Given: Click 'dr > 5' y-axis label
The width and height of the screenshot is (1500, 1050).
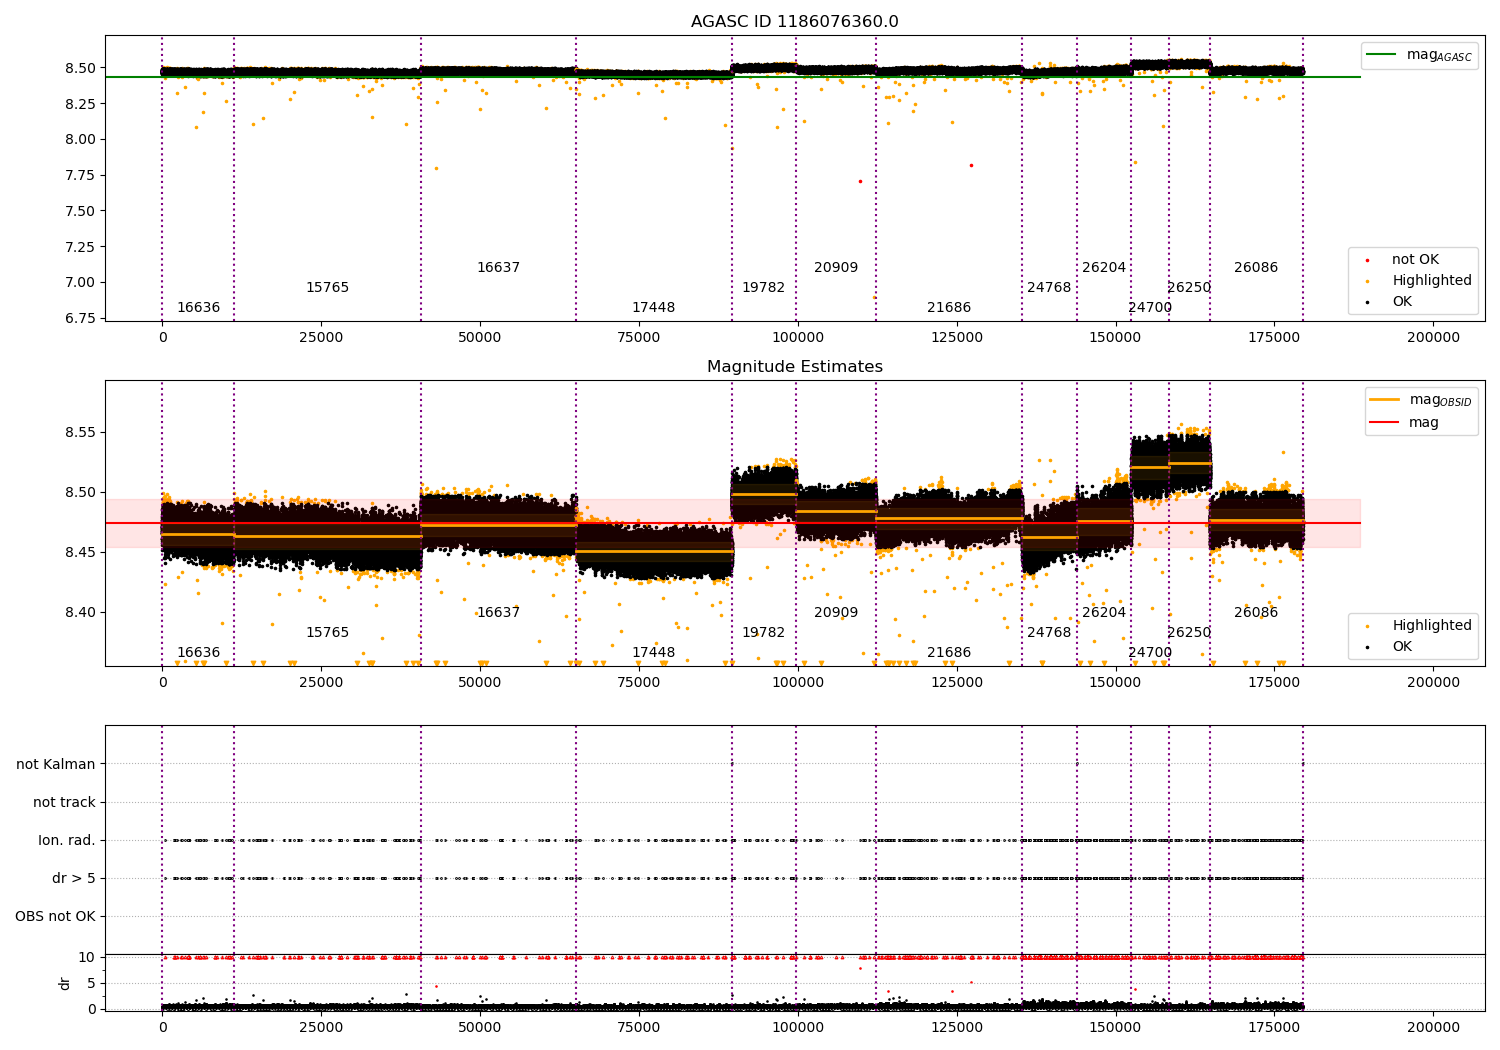Looking at the screenshot, I should [x=74, y=878].
